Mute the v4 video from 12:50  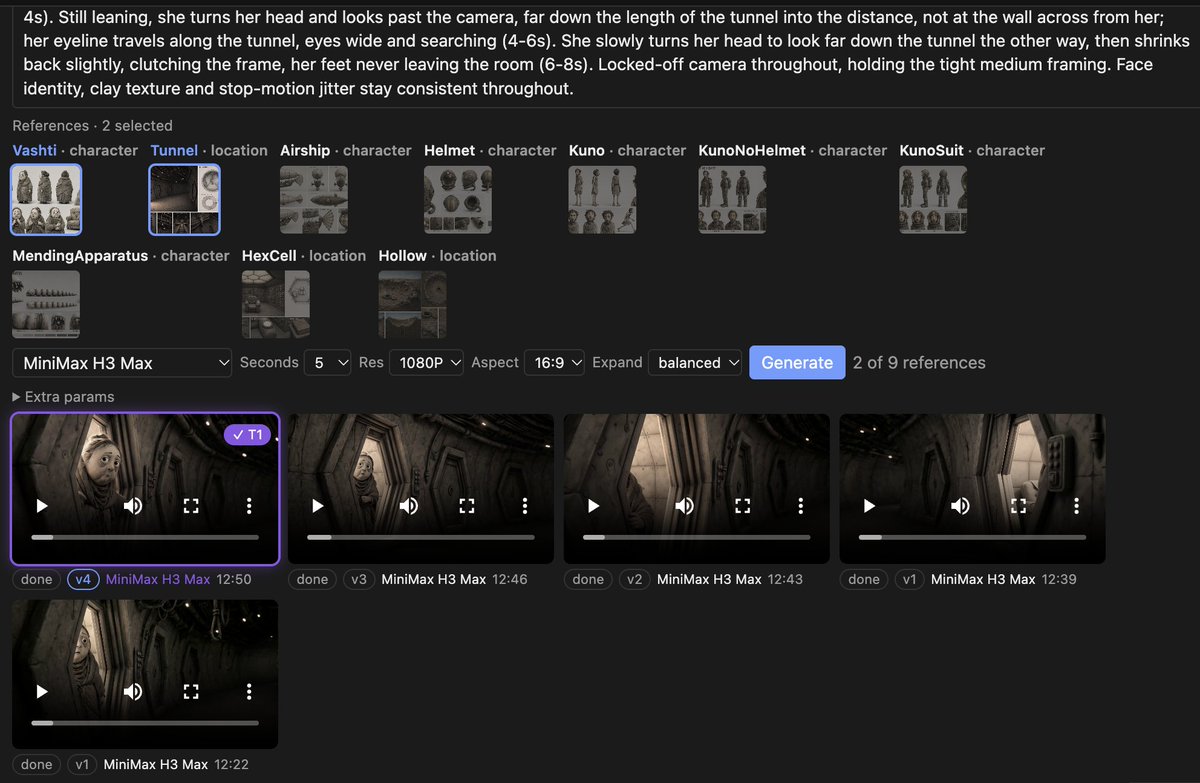(x=132, y=506)
